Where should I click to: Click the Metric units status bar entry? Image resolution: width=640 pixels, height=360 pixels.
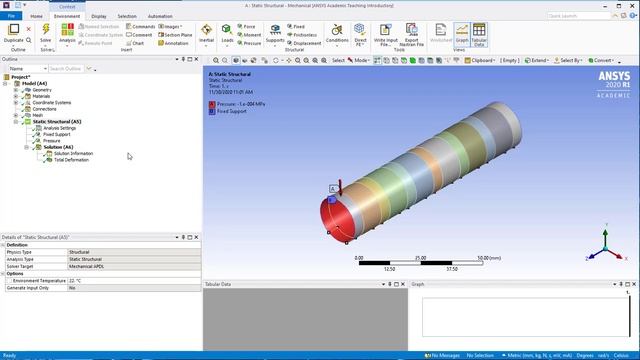537,356
